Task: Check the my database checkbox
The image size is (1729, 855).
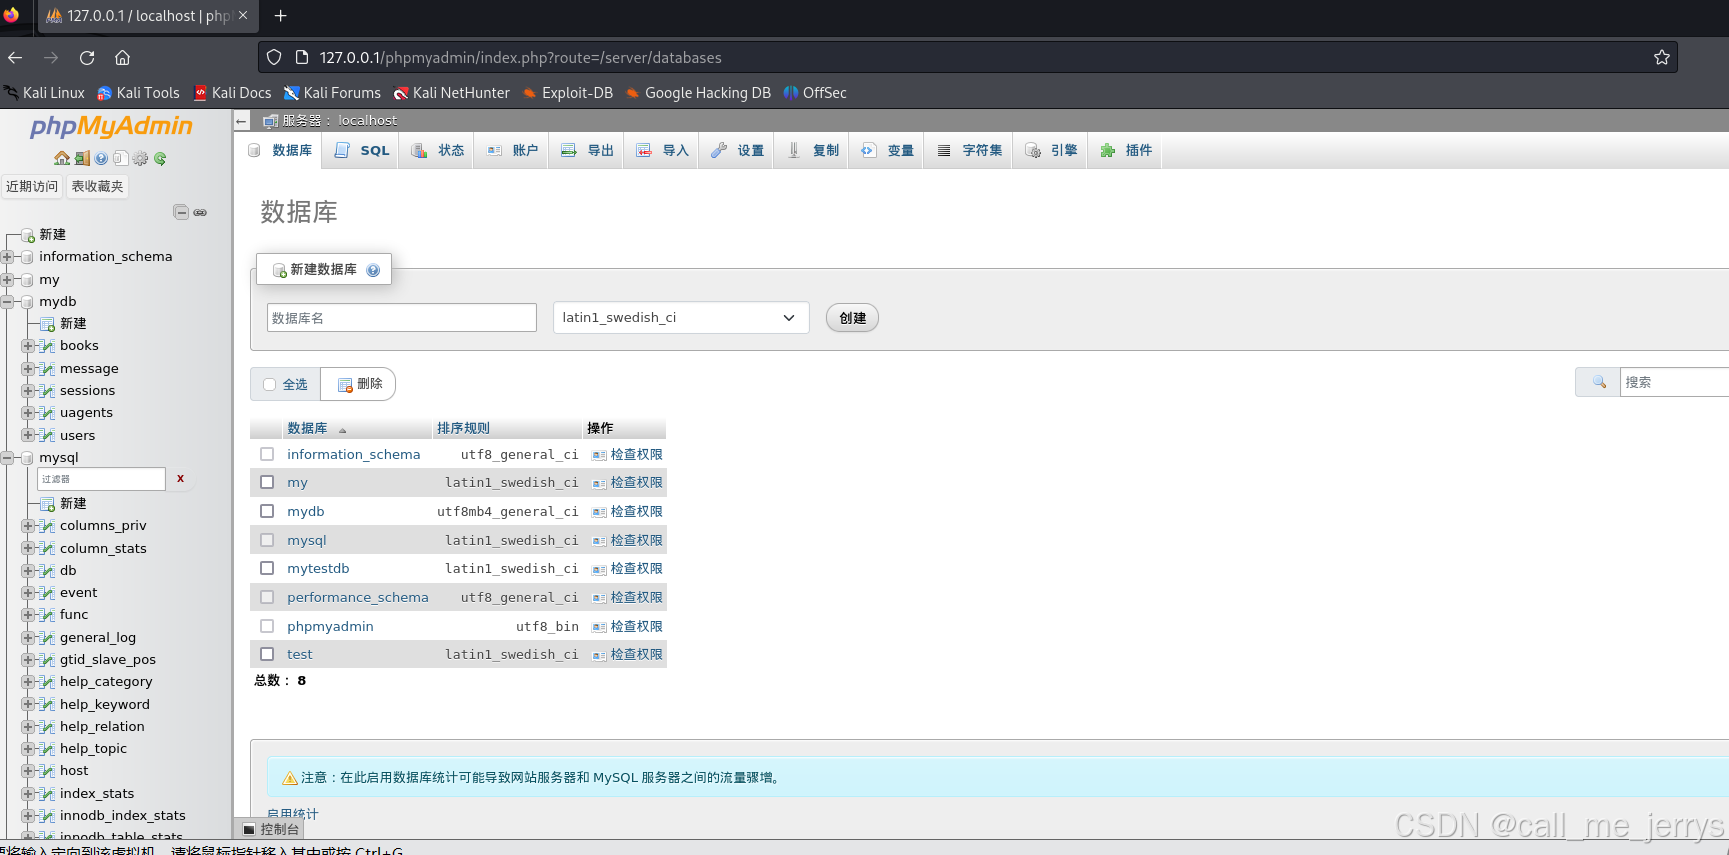Action: click(x=267, y=482)
